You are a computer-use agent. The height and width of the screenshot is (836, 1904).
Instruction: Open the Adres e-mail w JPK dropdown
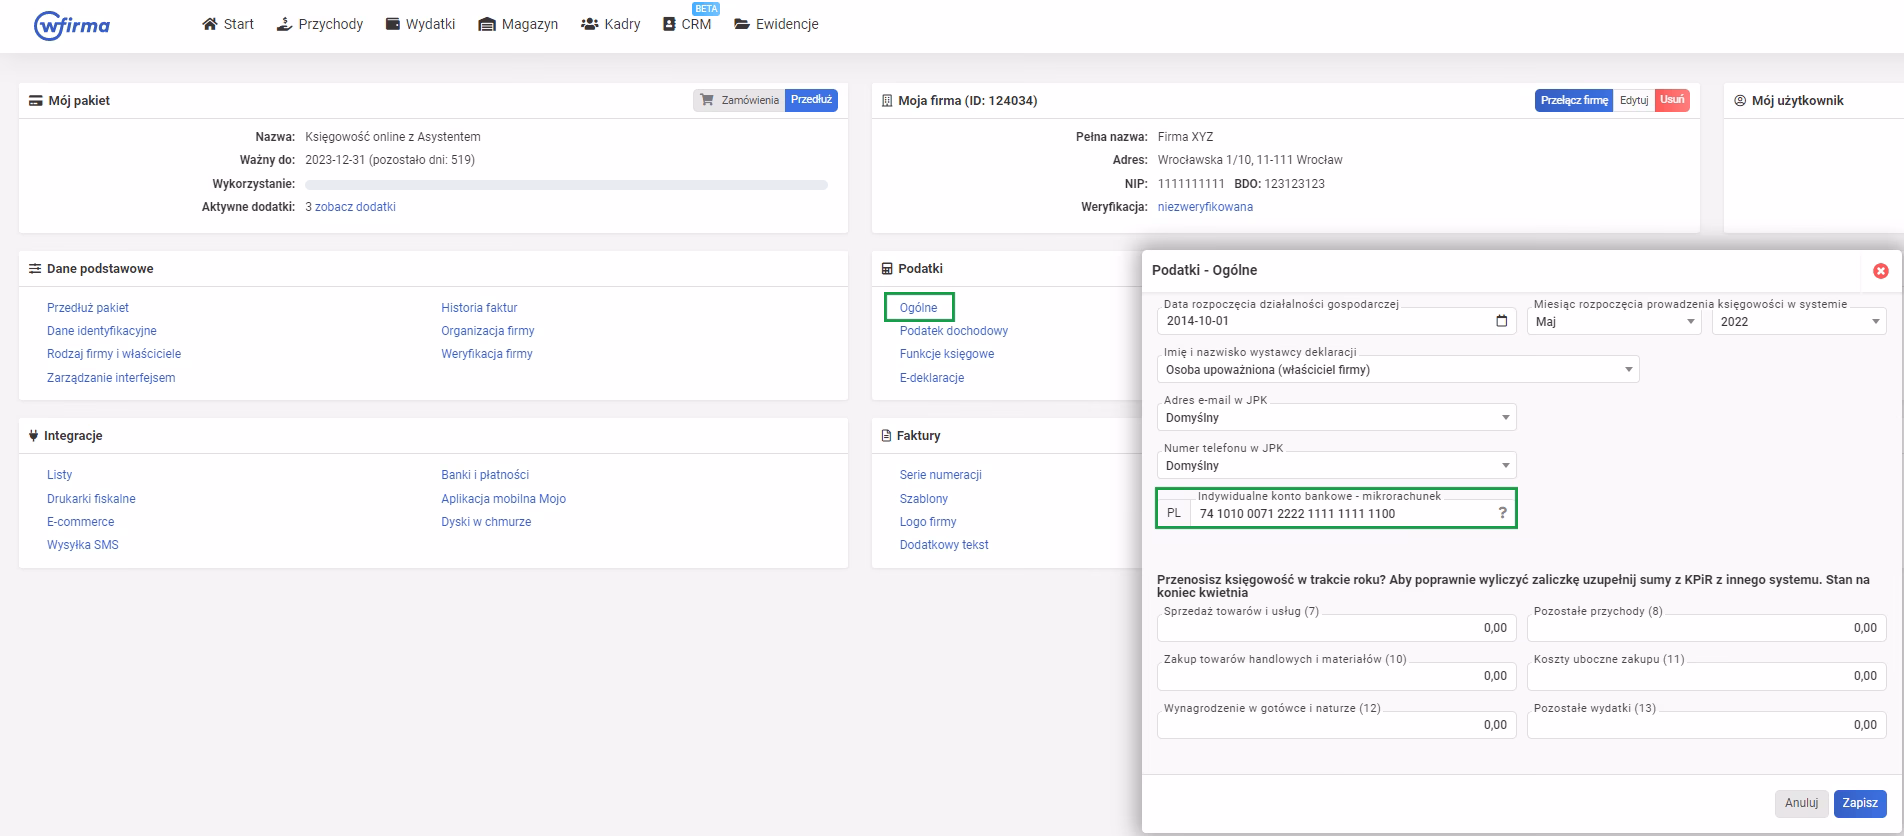point(1336,418)
